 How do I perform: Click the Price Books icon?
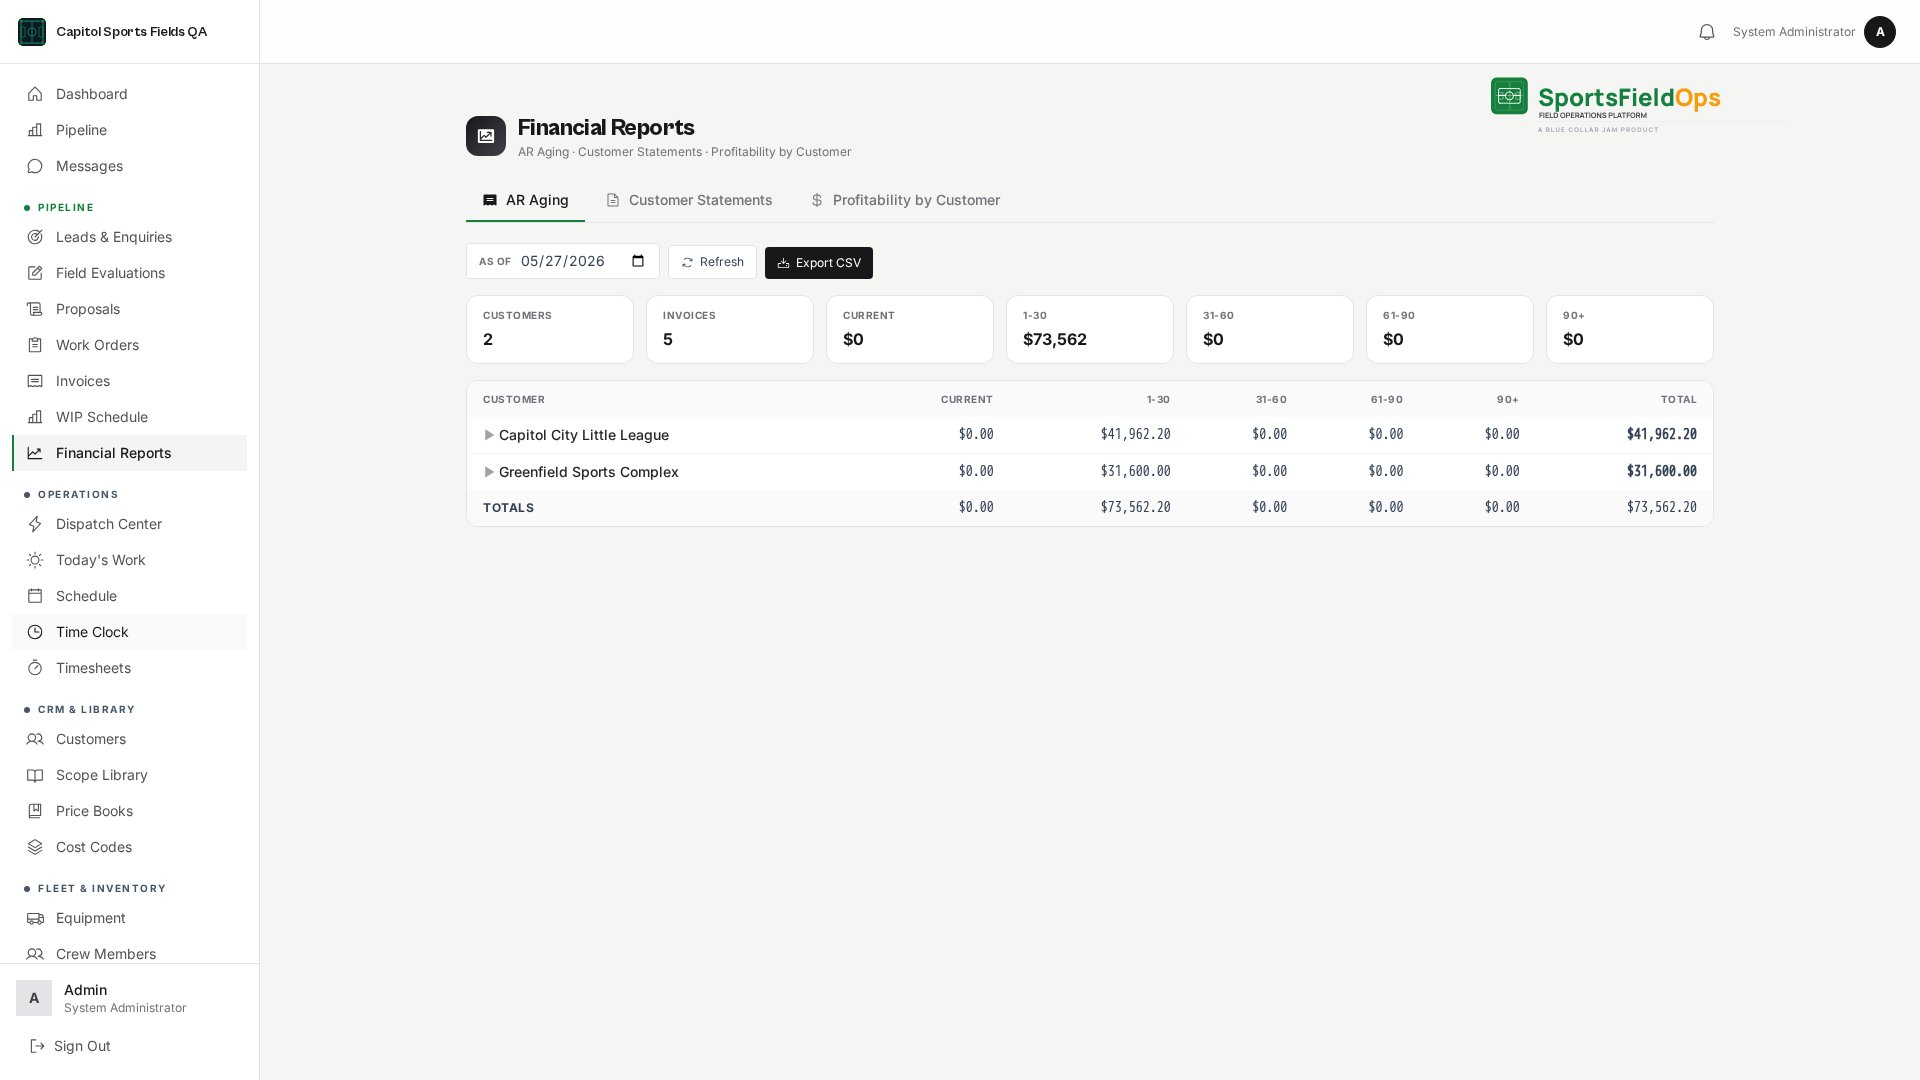click(35, 811)
